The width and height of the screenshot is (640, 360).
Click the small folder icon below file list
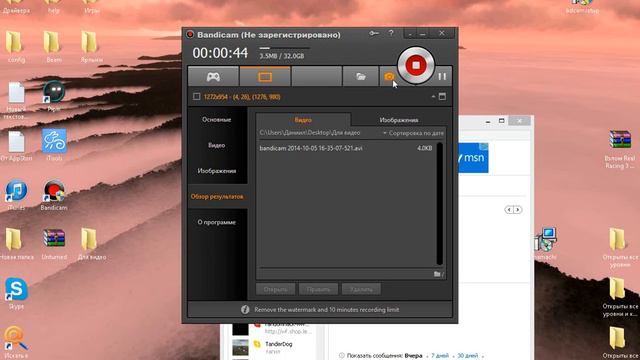tap(438, 274)
